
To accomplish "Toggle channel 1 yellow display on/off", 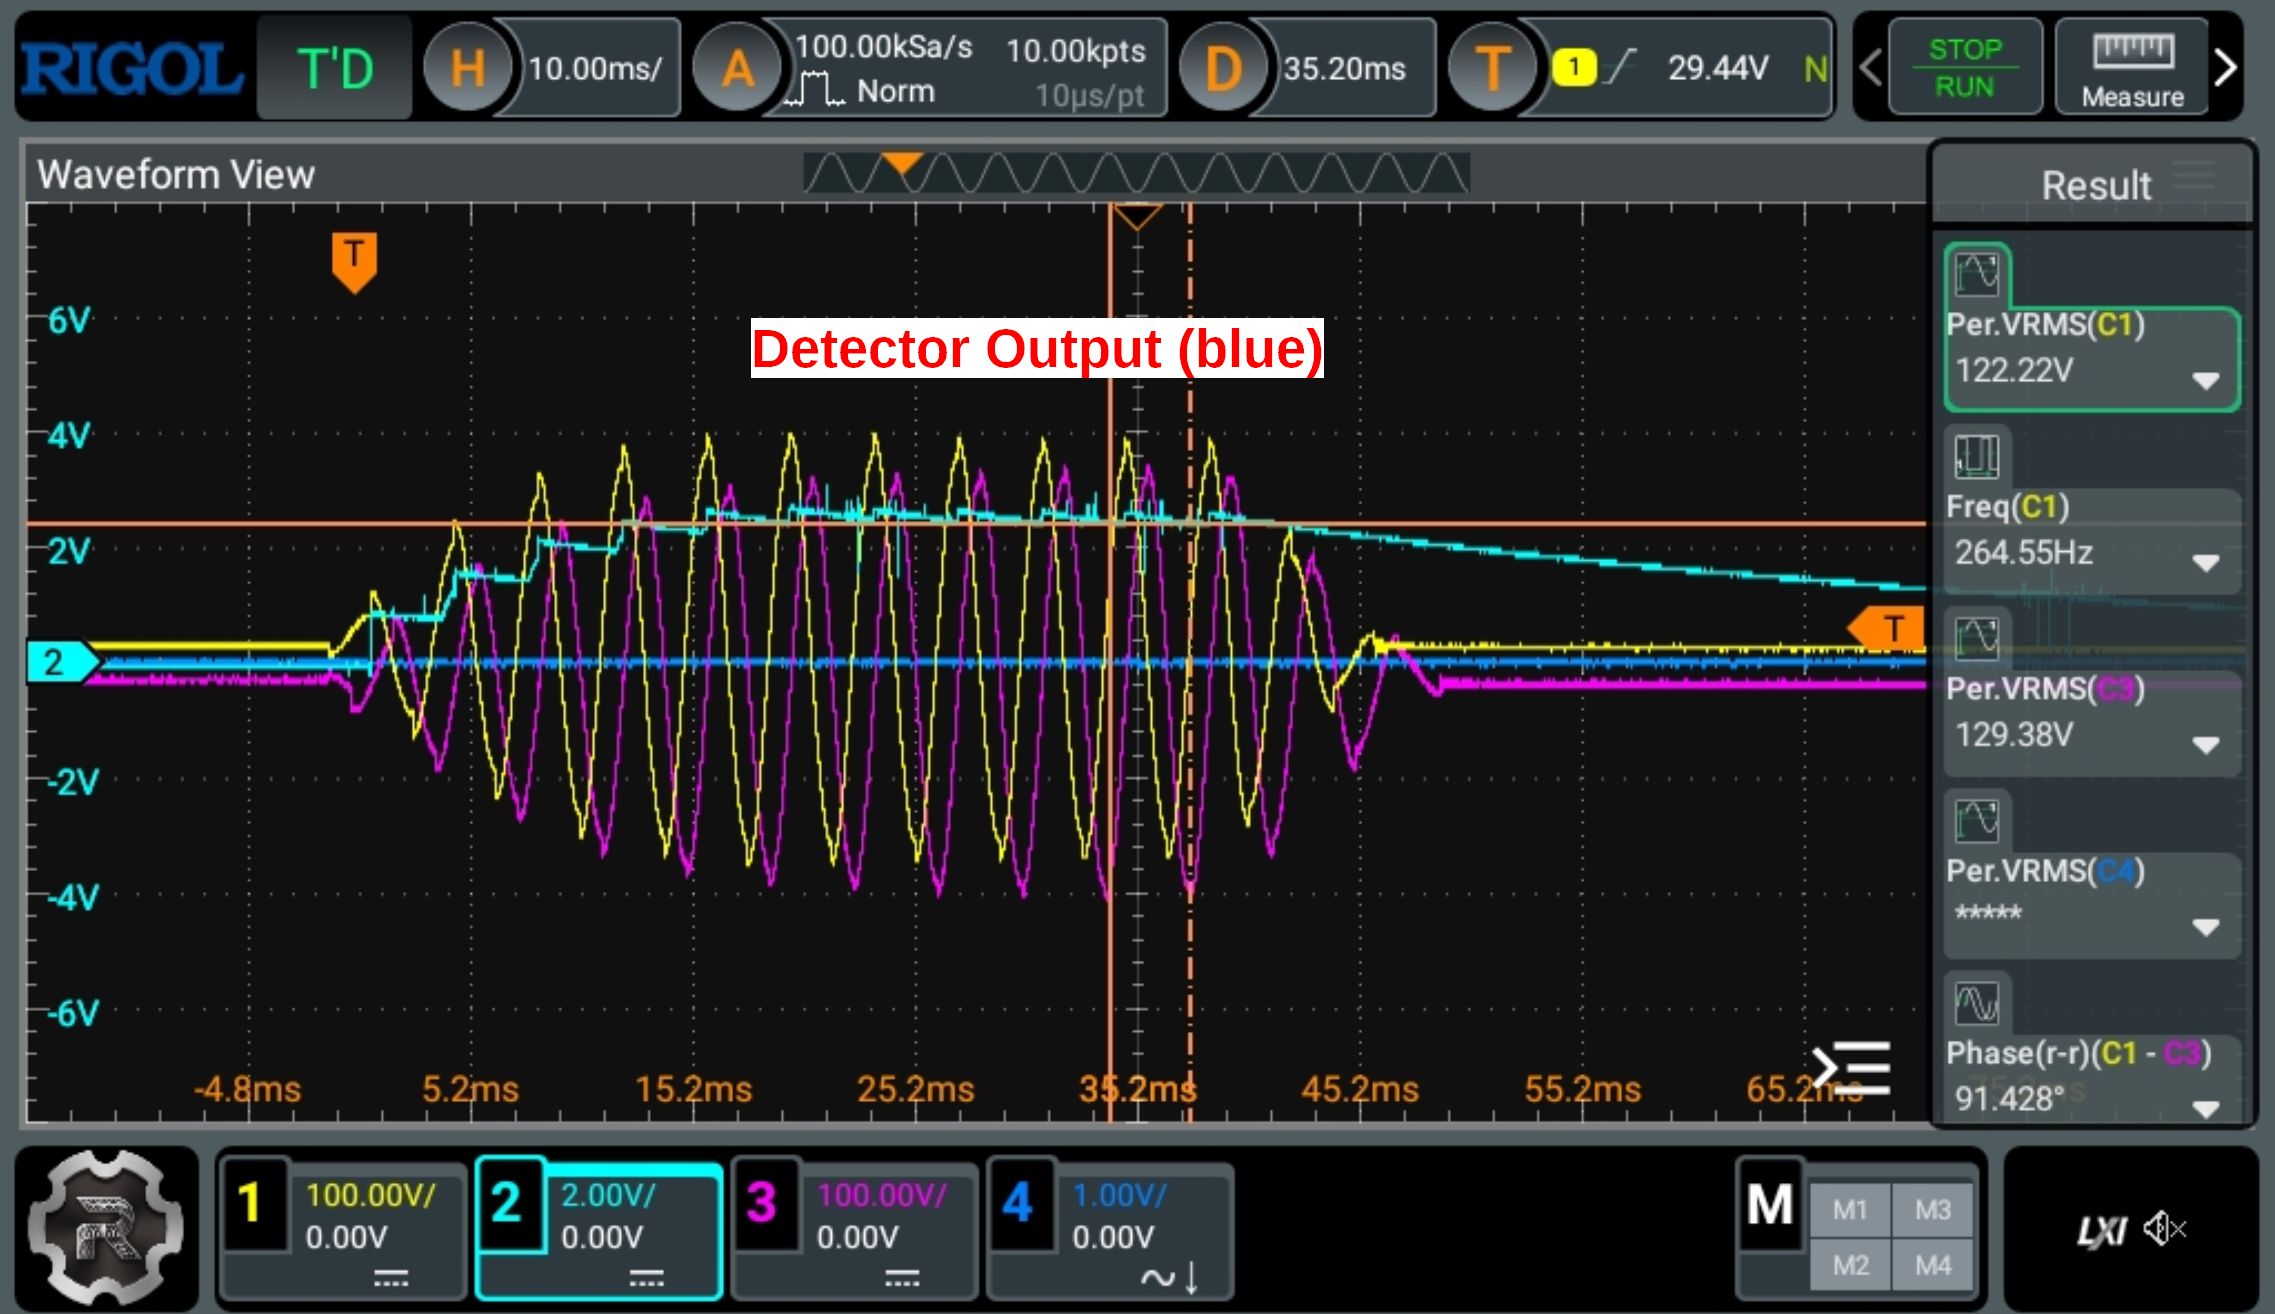I will (251, 1203).
